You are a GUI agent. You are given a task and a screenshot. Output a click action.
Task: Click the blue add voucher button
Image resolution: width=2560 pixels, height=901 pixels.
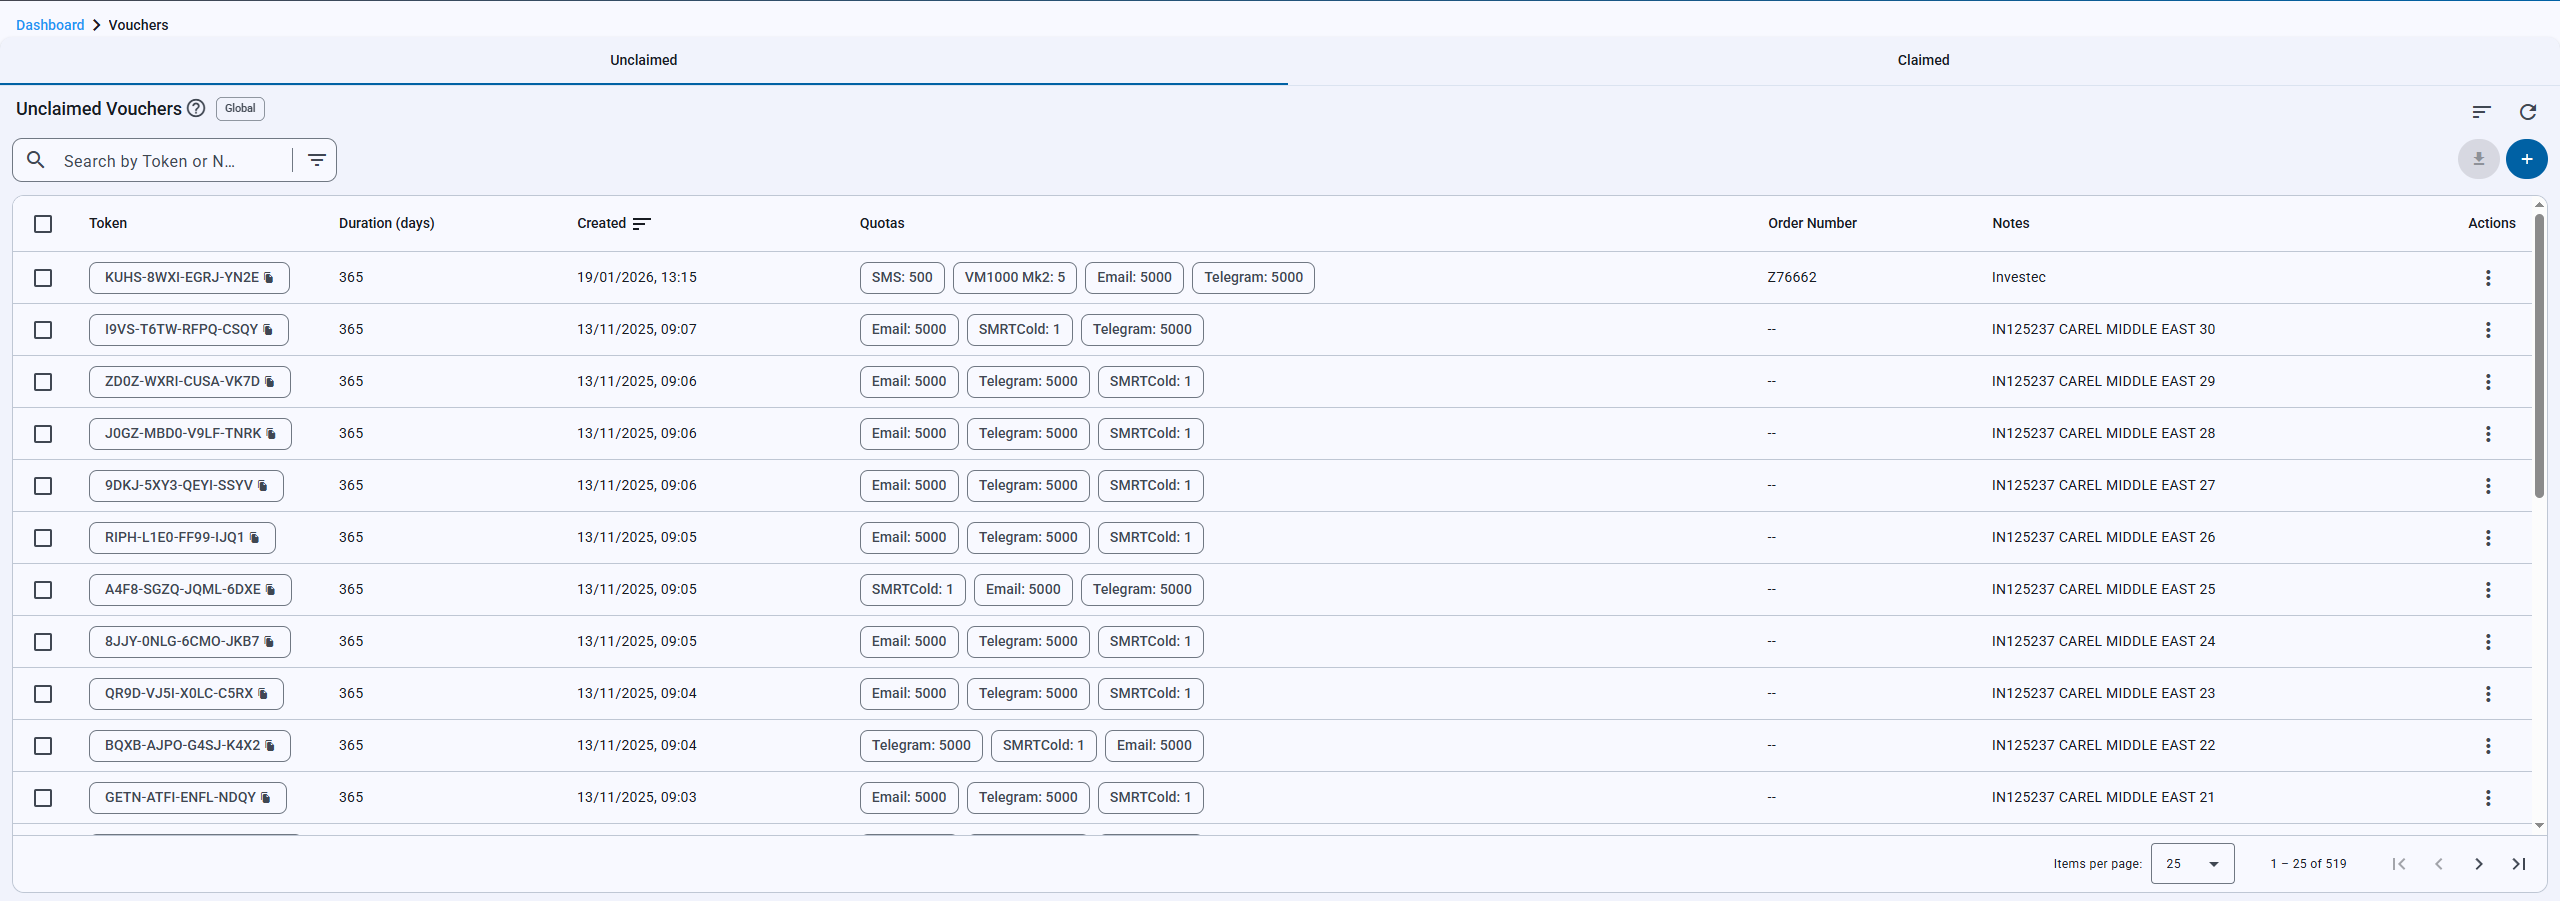coord(2526,159)
